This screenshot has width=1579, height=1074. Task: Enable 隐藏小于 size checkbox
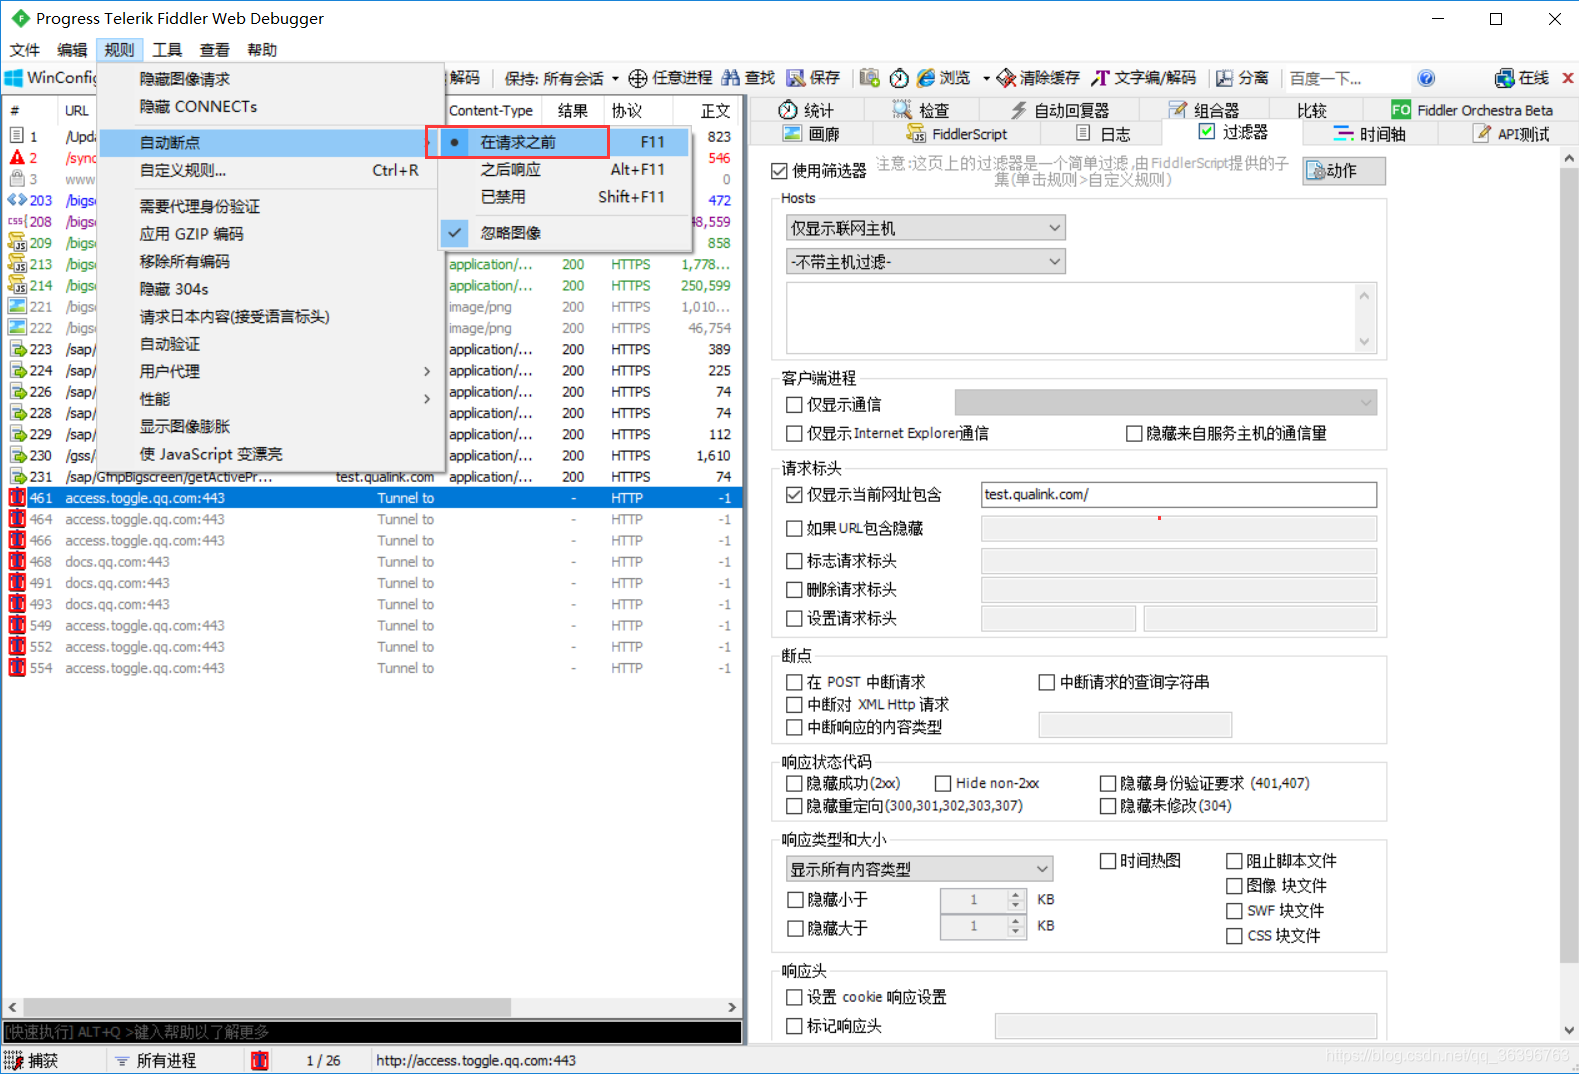point(795,900)
